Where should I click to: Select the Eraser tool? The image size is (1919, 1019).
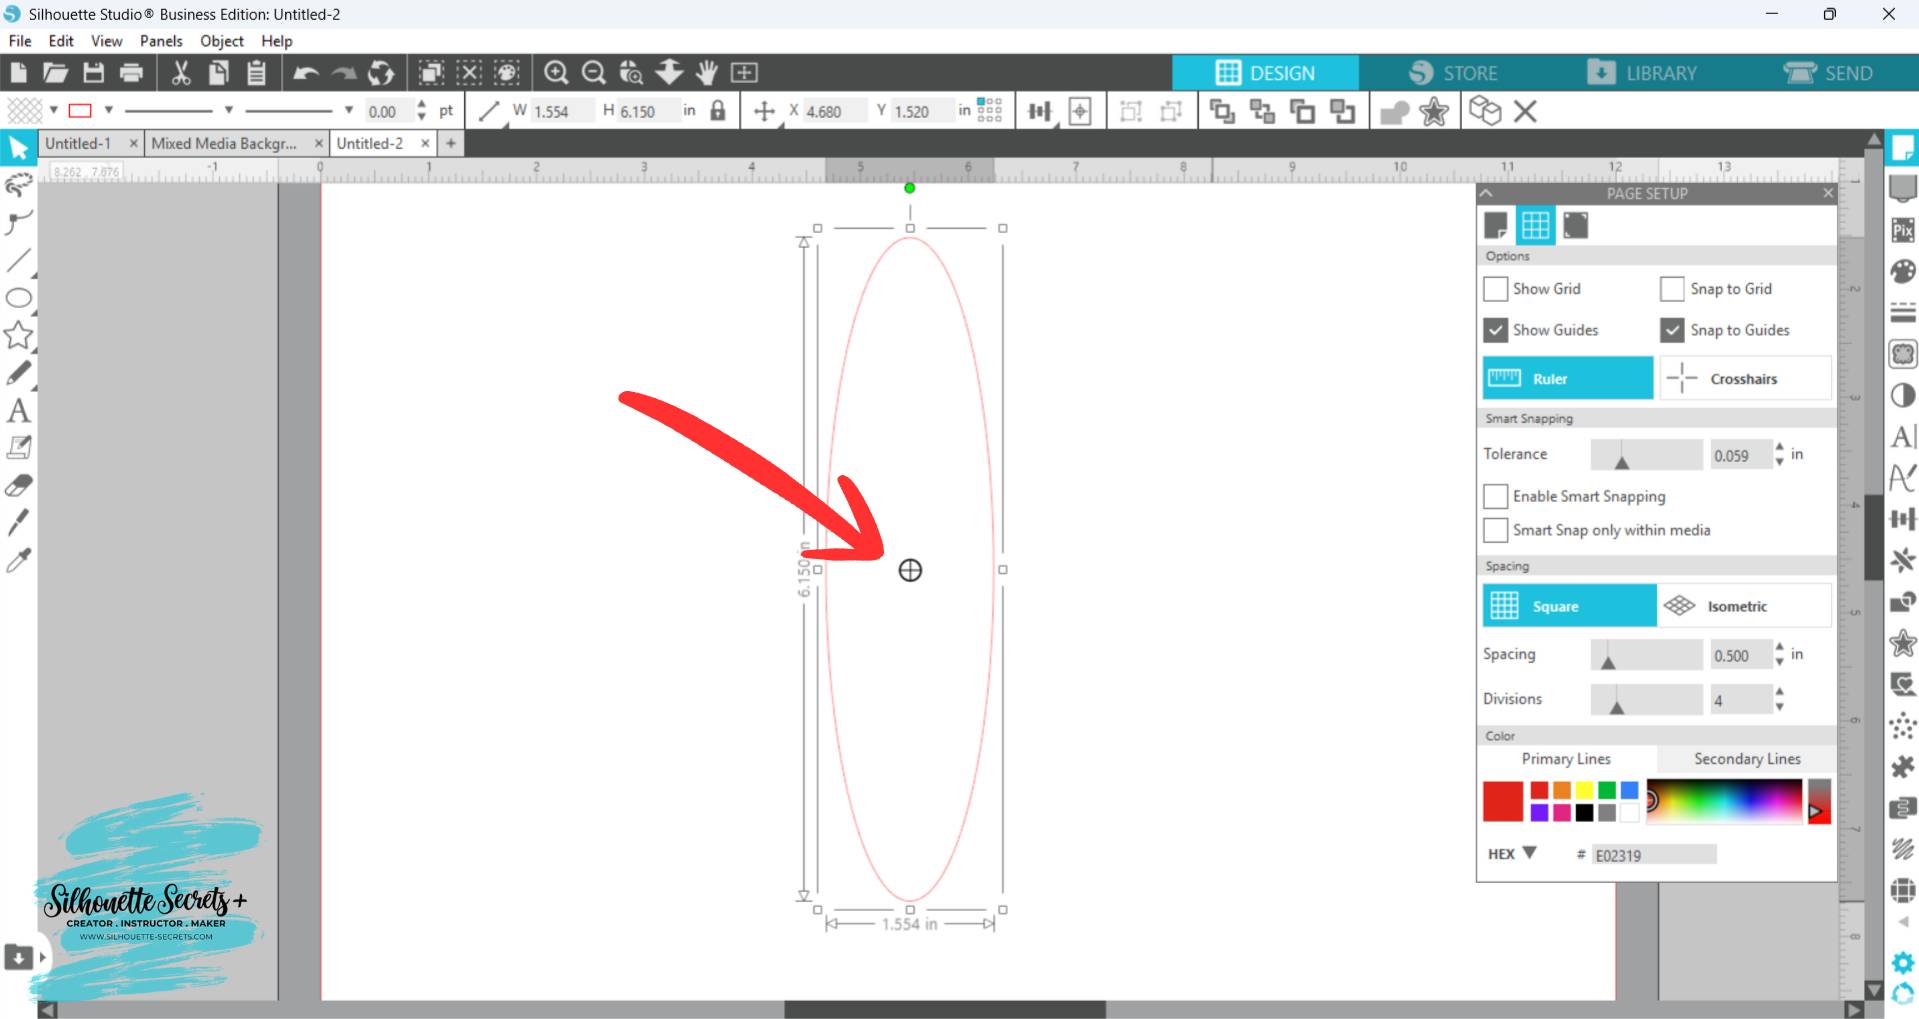(x=18, y=486)
